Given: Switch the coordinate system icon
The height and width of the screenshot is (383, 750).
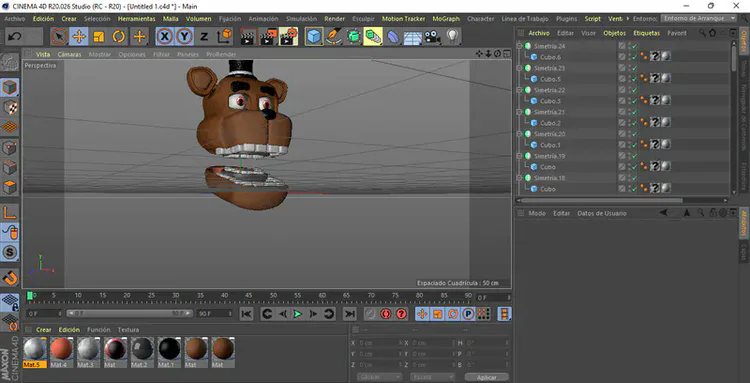Looking at the screenshot, I should 224,36.
